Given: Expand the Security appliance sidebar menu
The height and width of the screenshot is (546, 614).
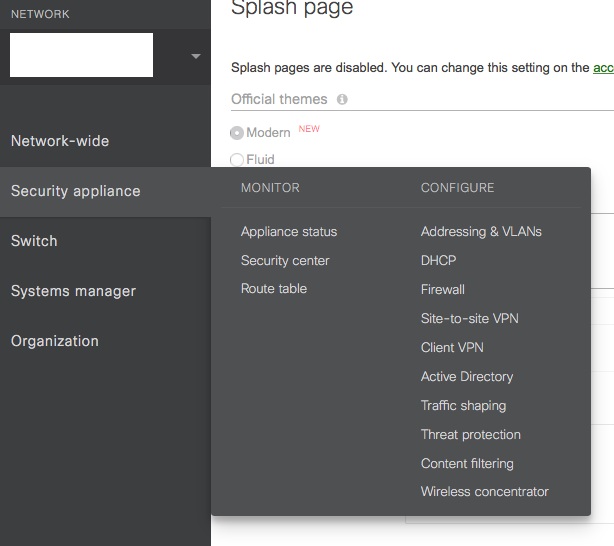Looking at the screenshot, I should tap(75, 191).
